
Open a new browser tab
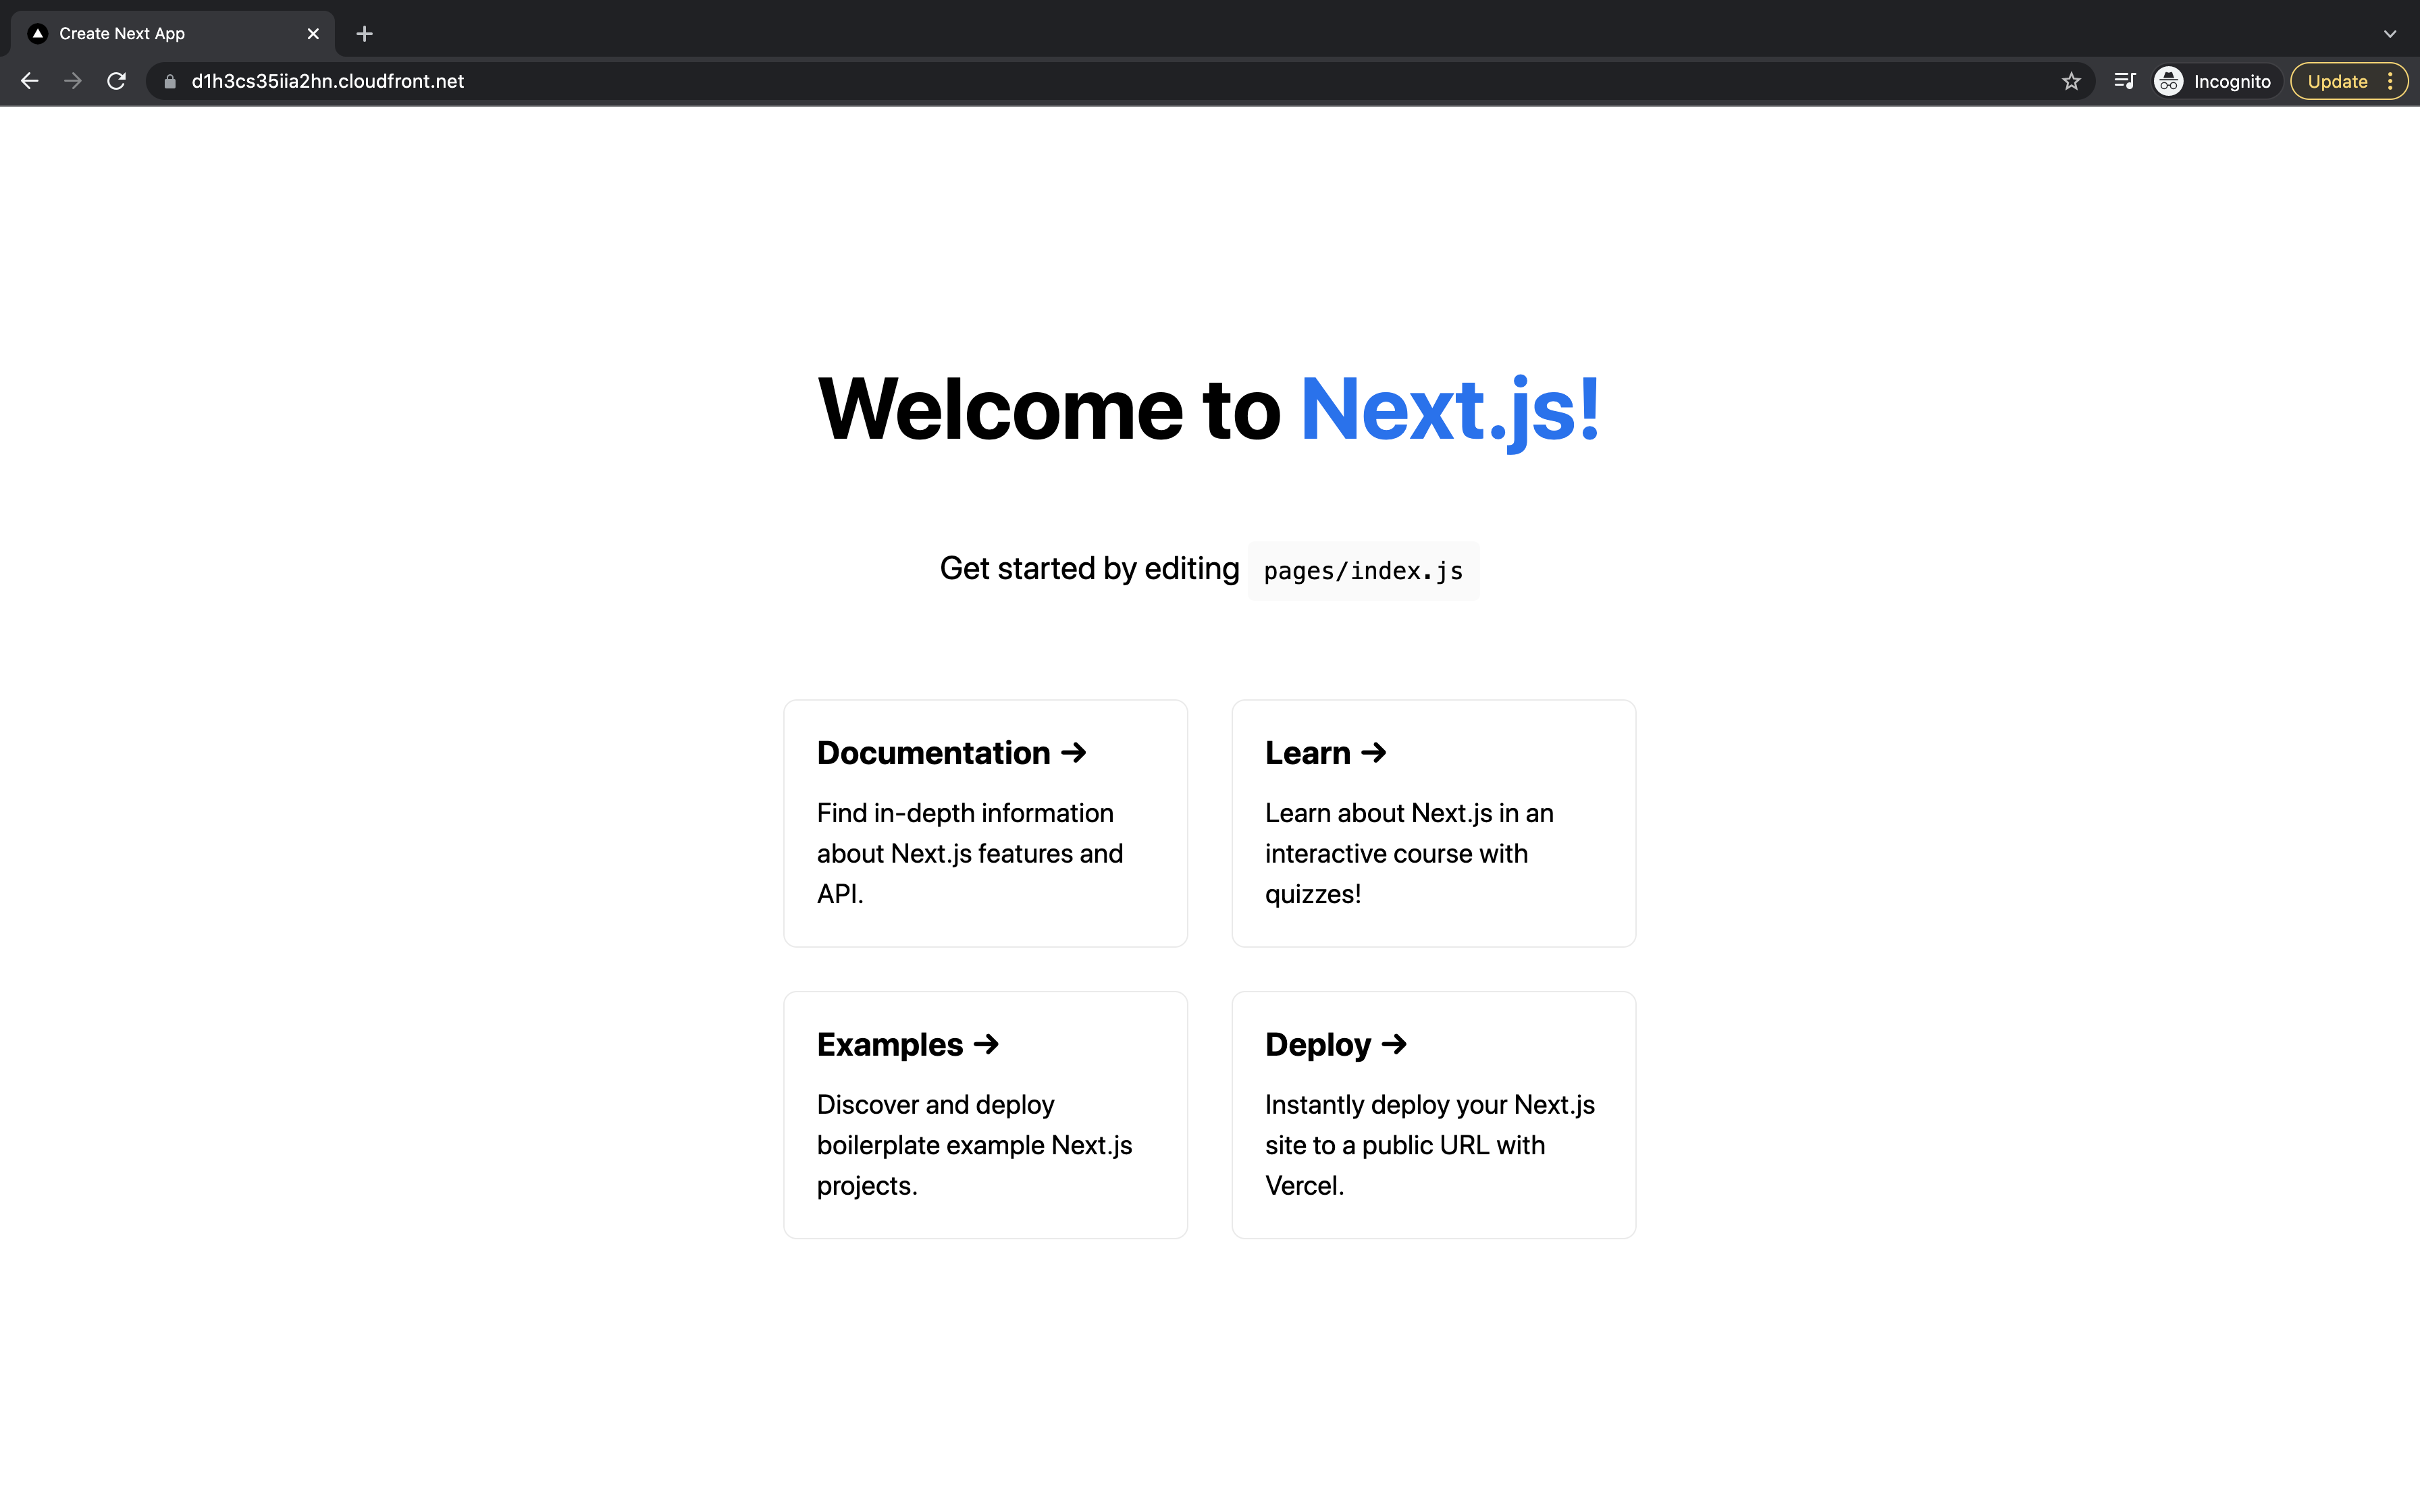[x=364, y=33]
